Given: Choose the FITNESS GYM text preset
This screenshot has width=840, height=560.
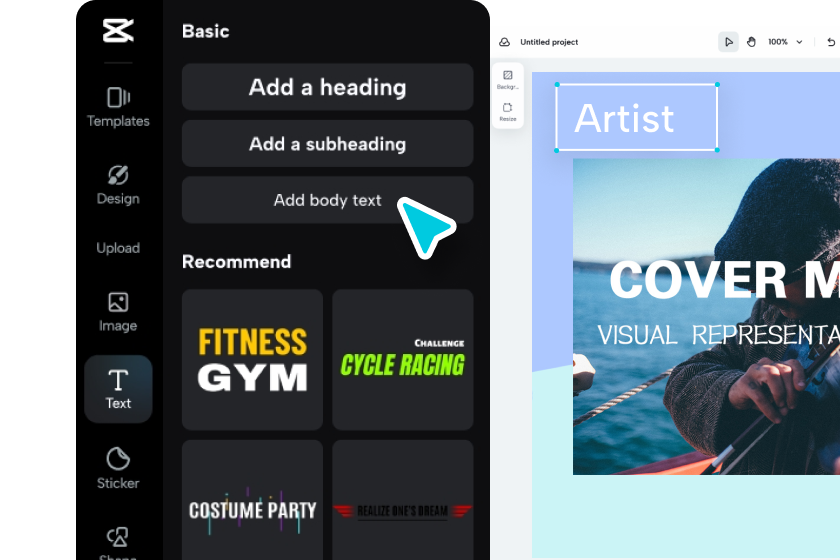Looking at the screenshot, I should coord(252,360).
